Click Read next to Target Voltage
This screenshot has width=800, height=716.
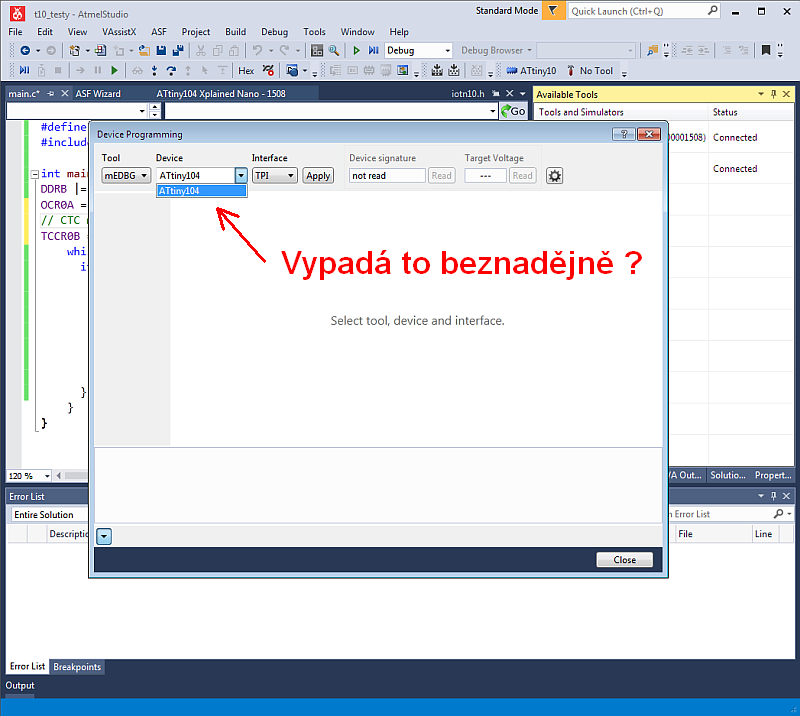point(522,176)
